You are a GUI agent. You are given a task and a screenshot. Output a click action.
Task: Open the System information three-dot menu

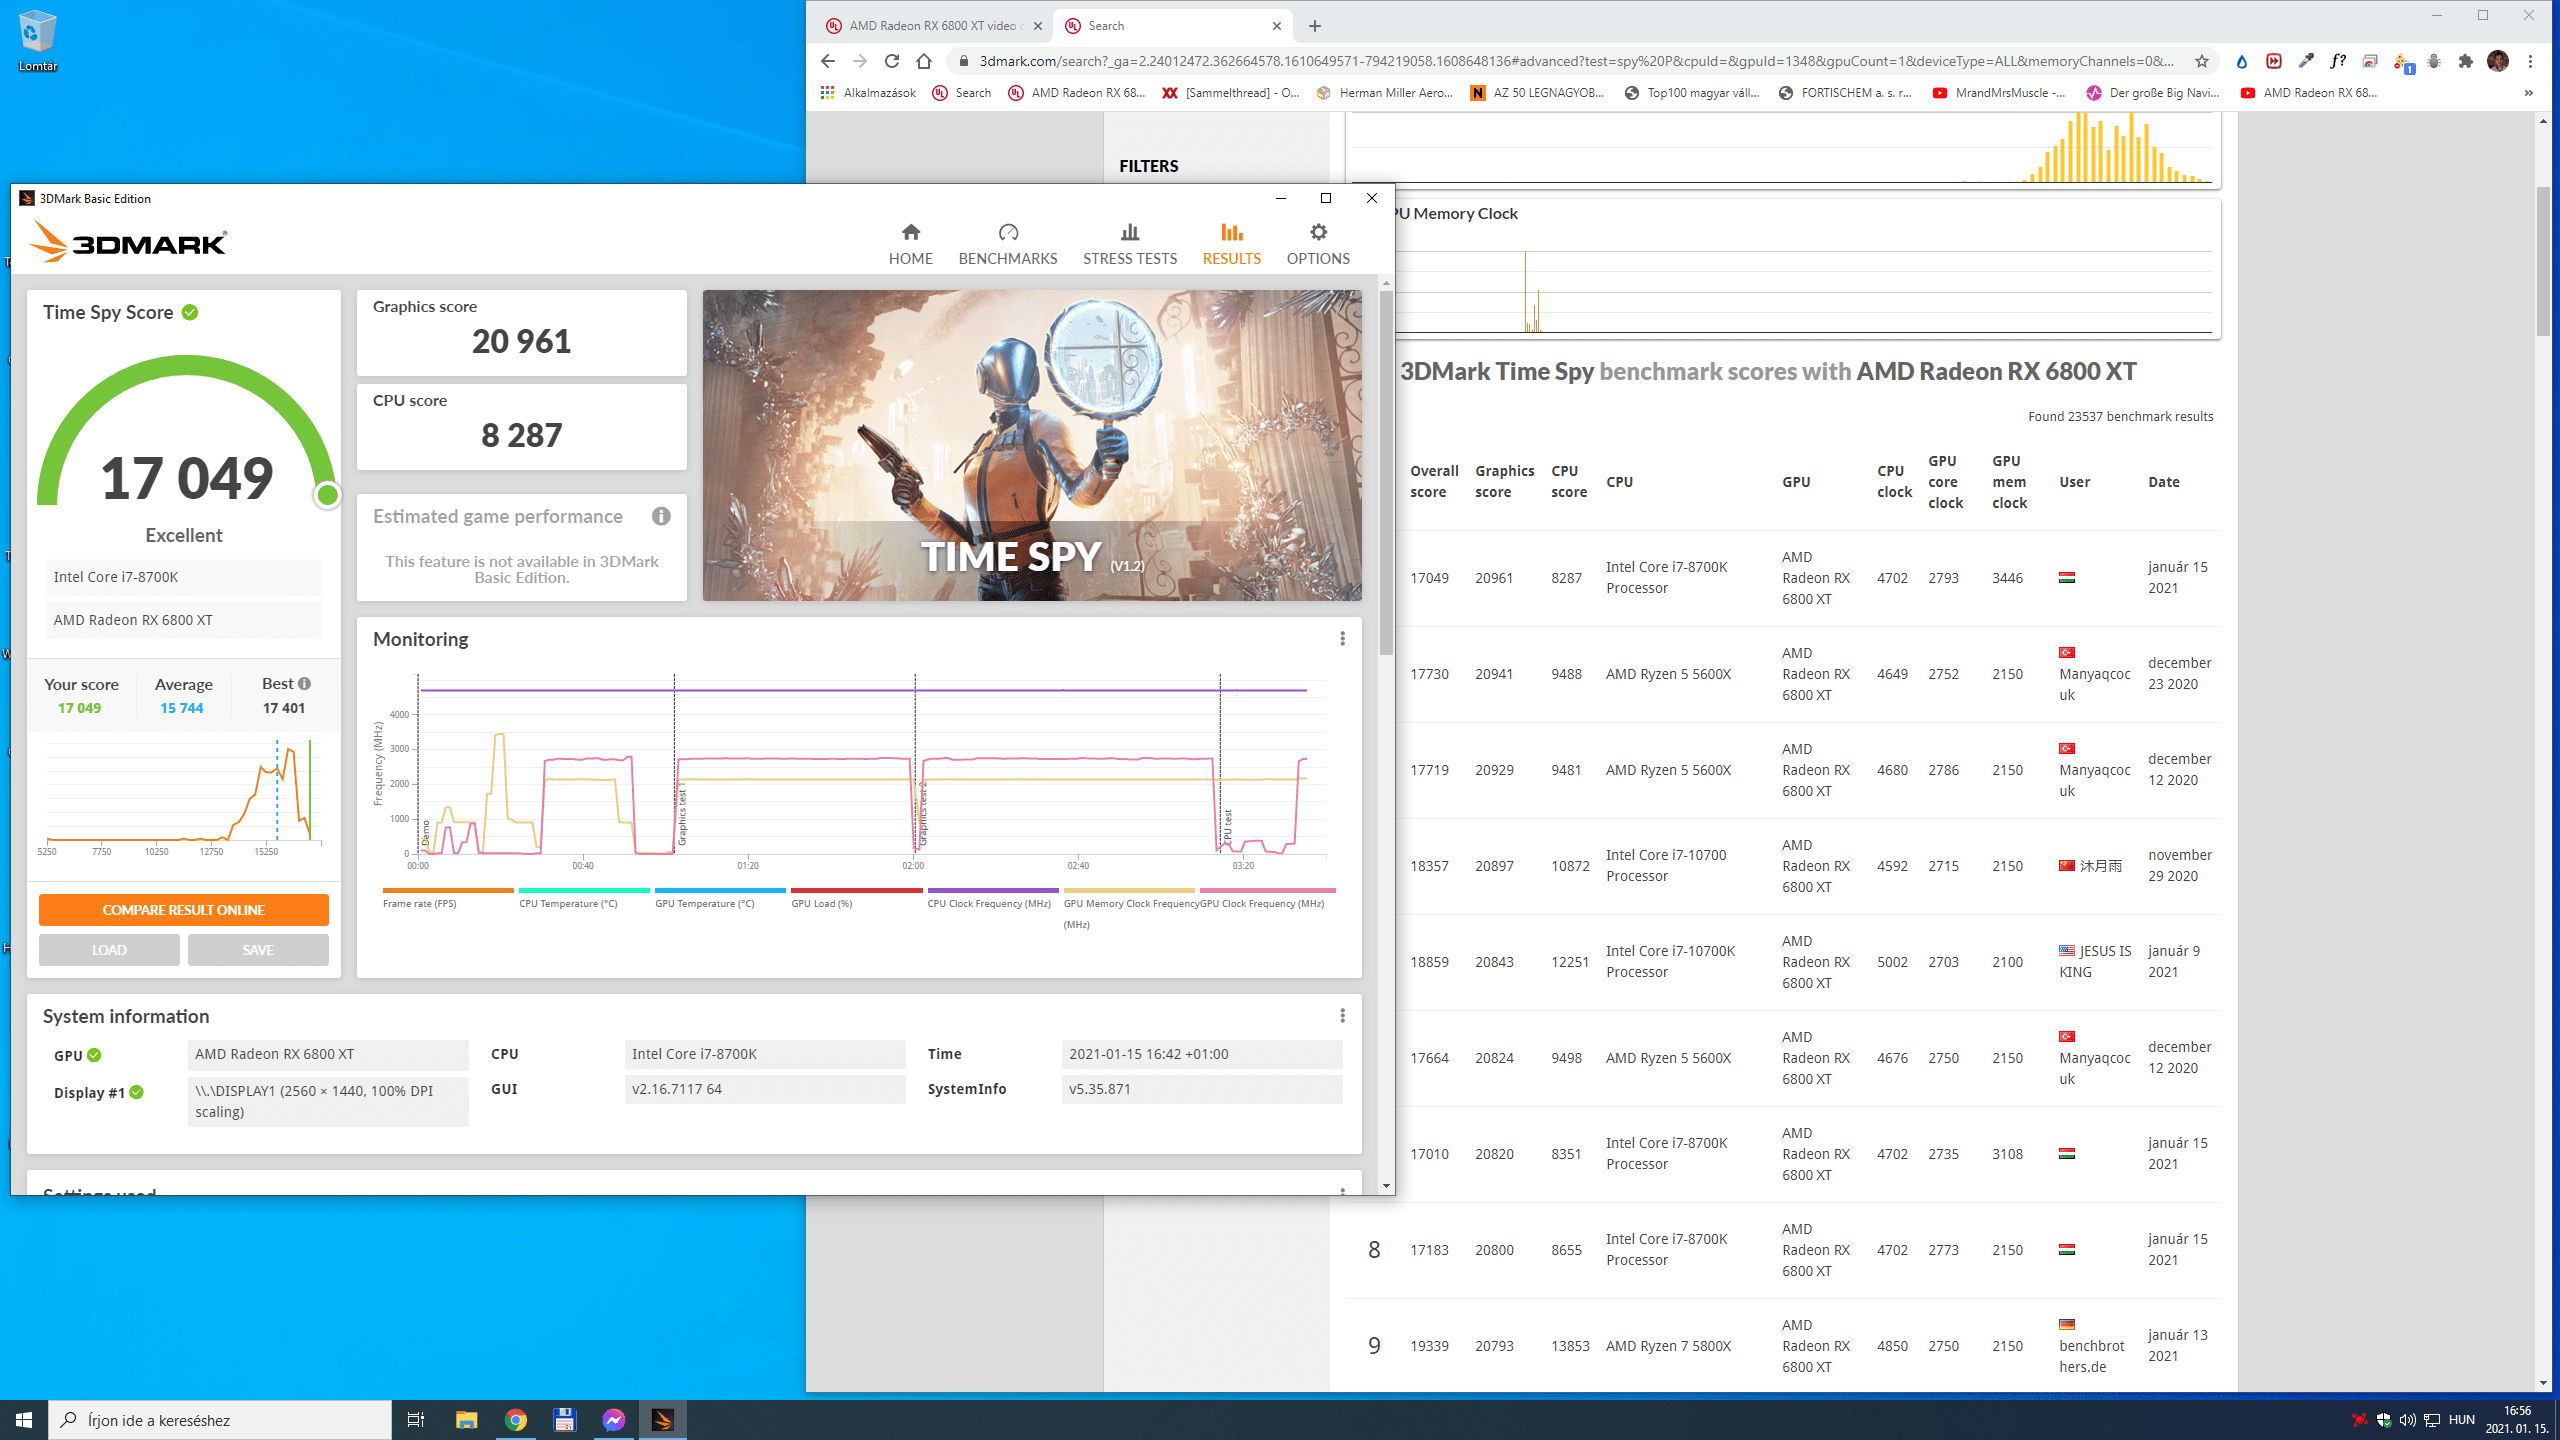pyautogui.click(x=1342, y=1016)
